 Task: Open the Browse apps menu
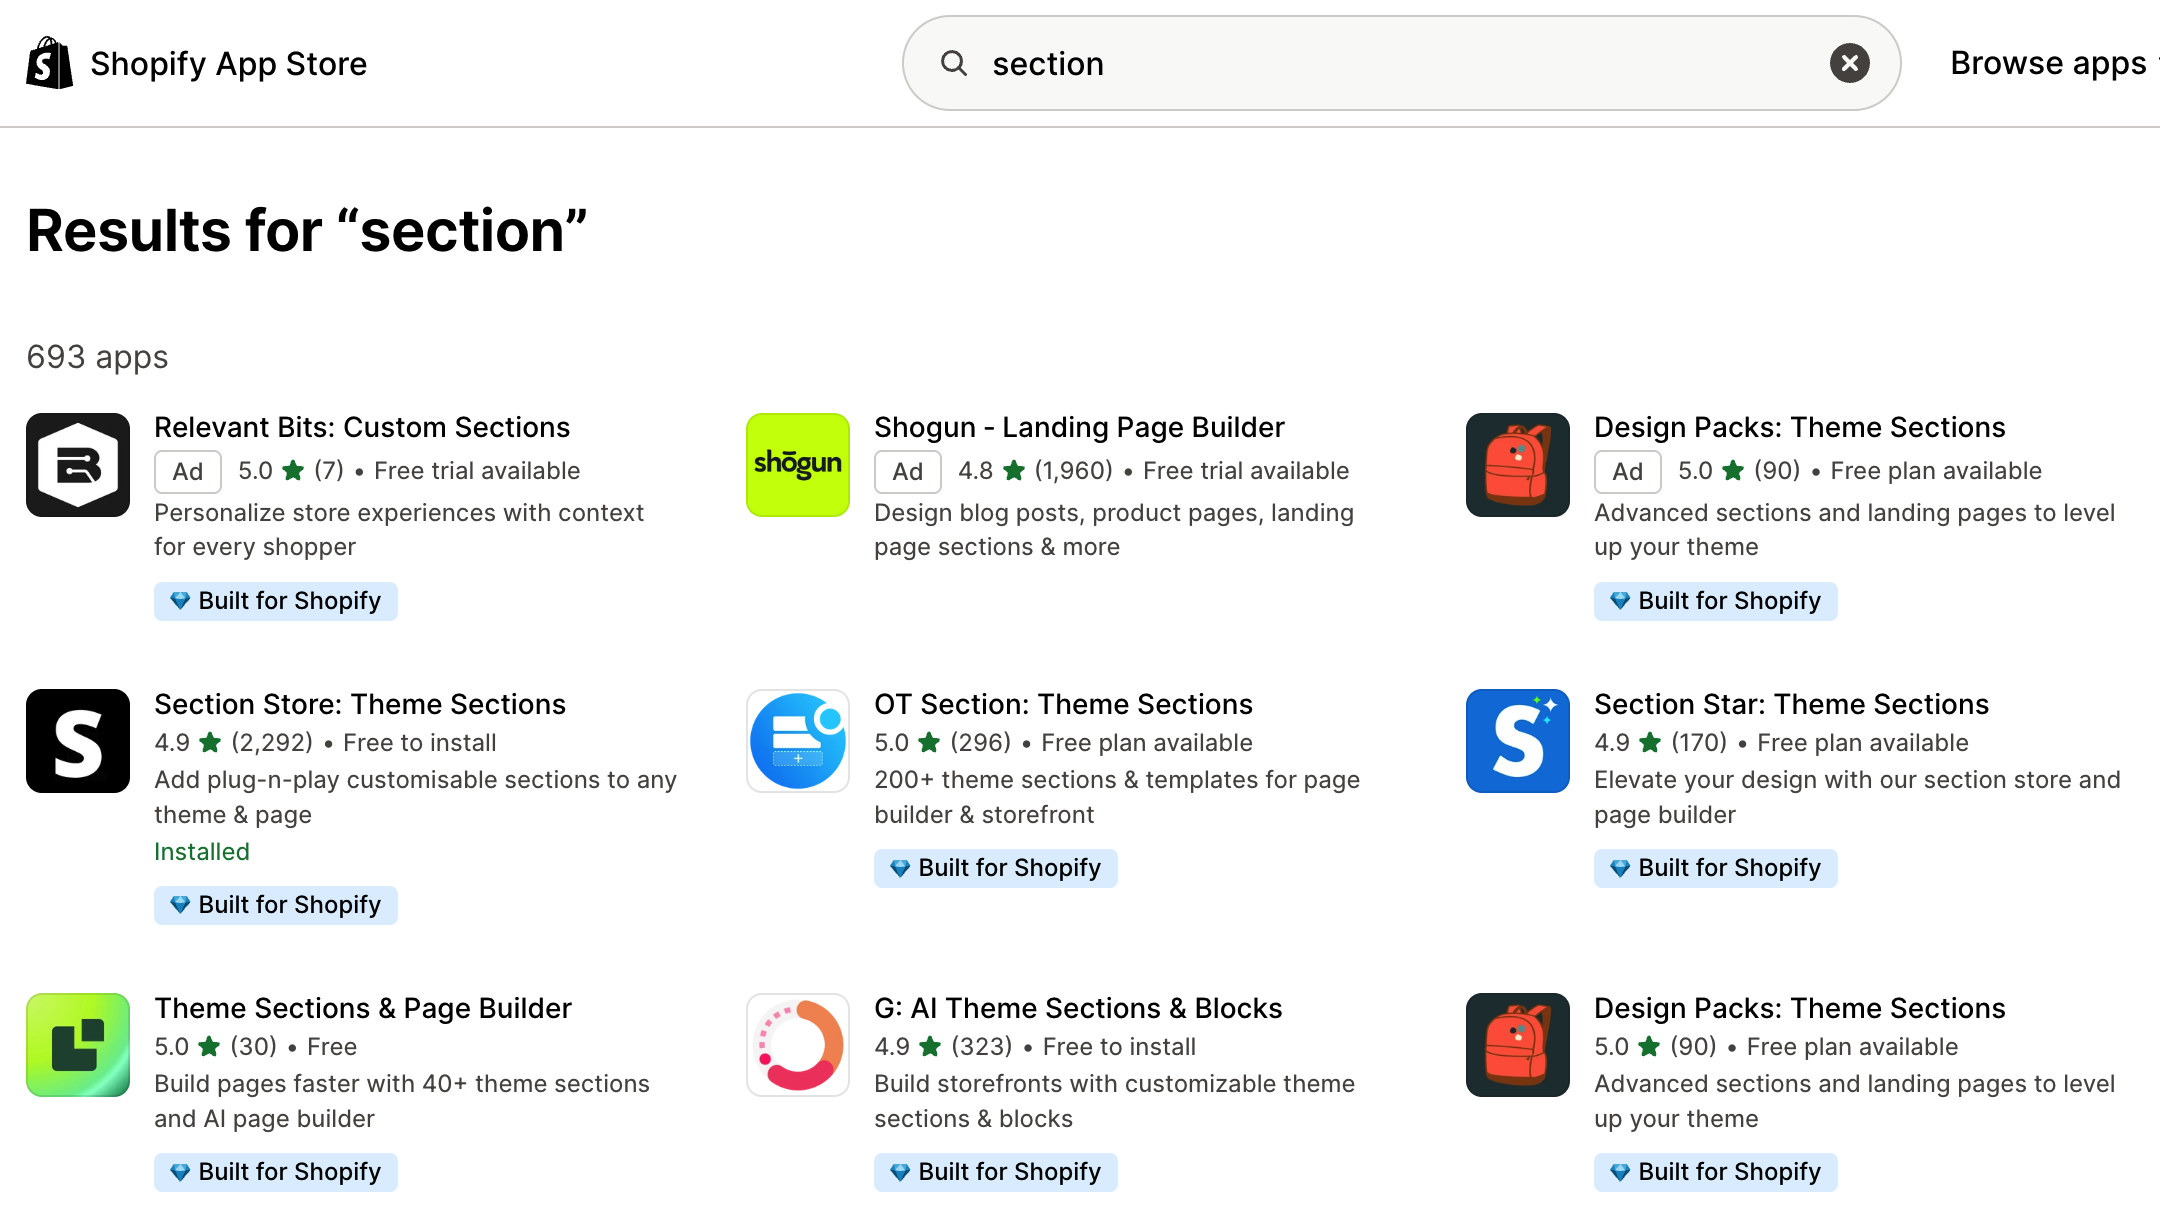tap(2048, 63)
